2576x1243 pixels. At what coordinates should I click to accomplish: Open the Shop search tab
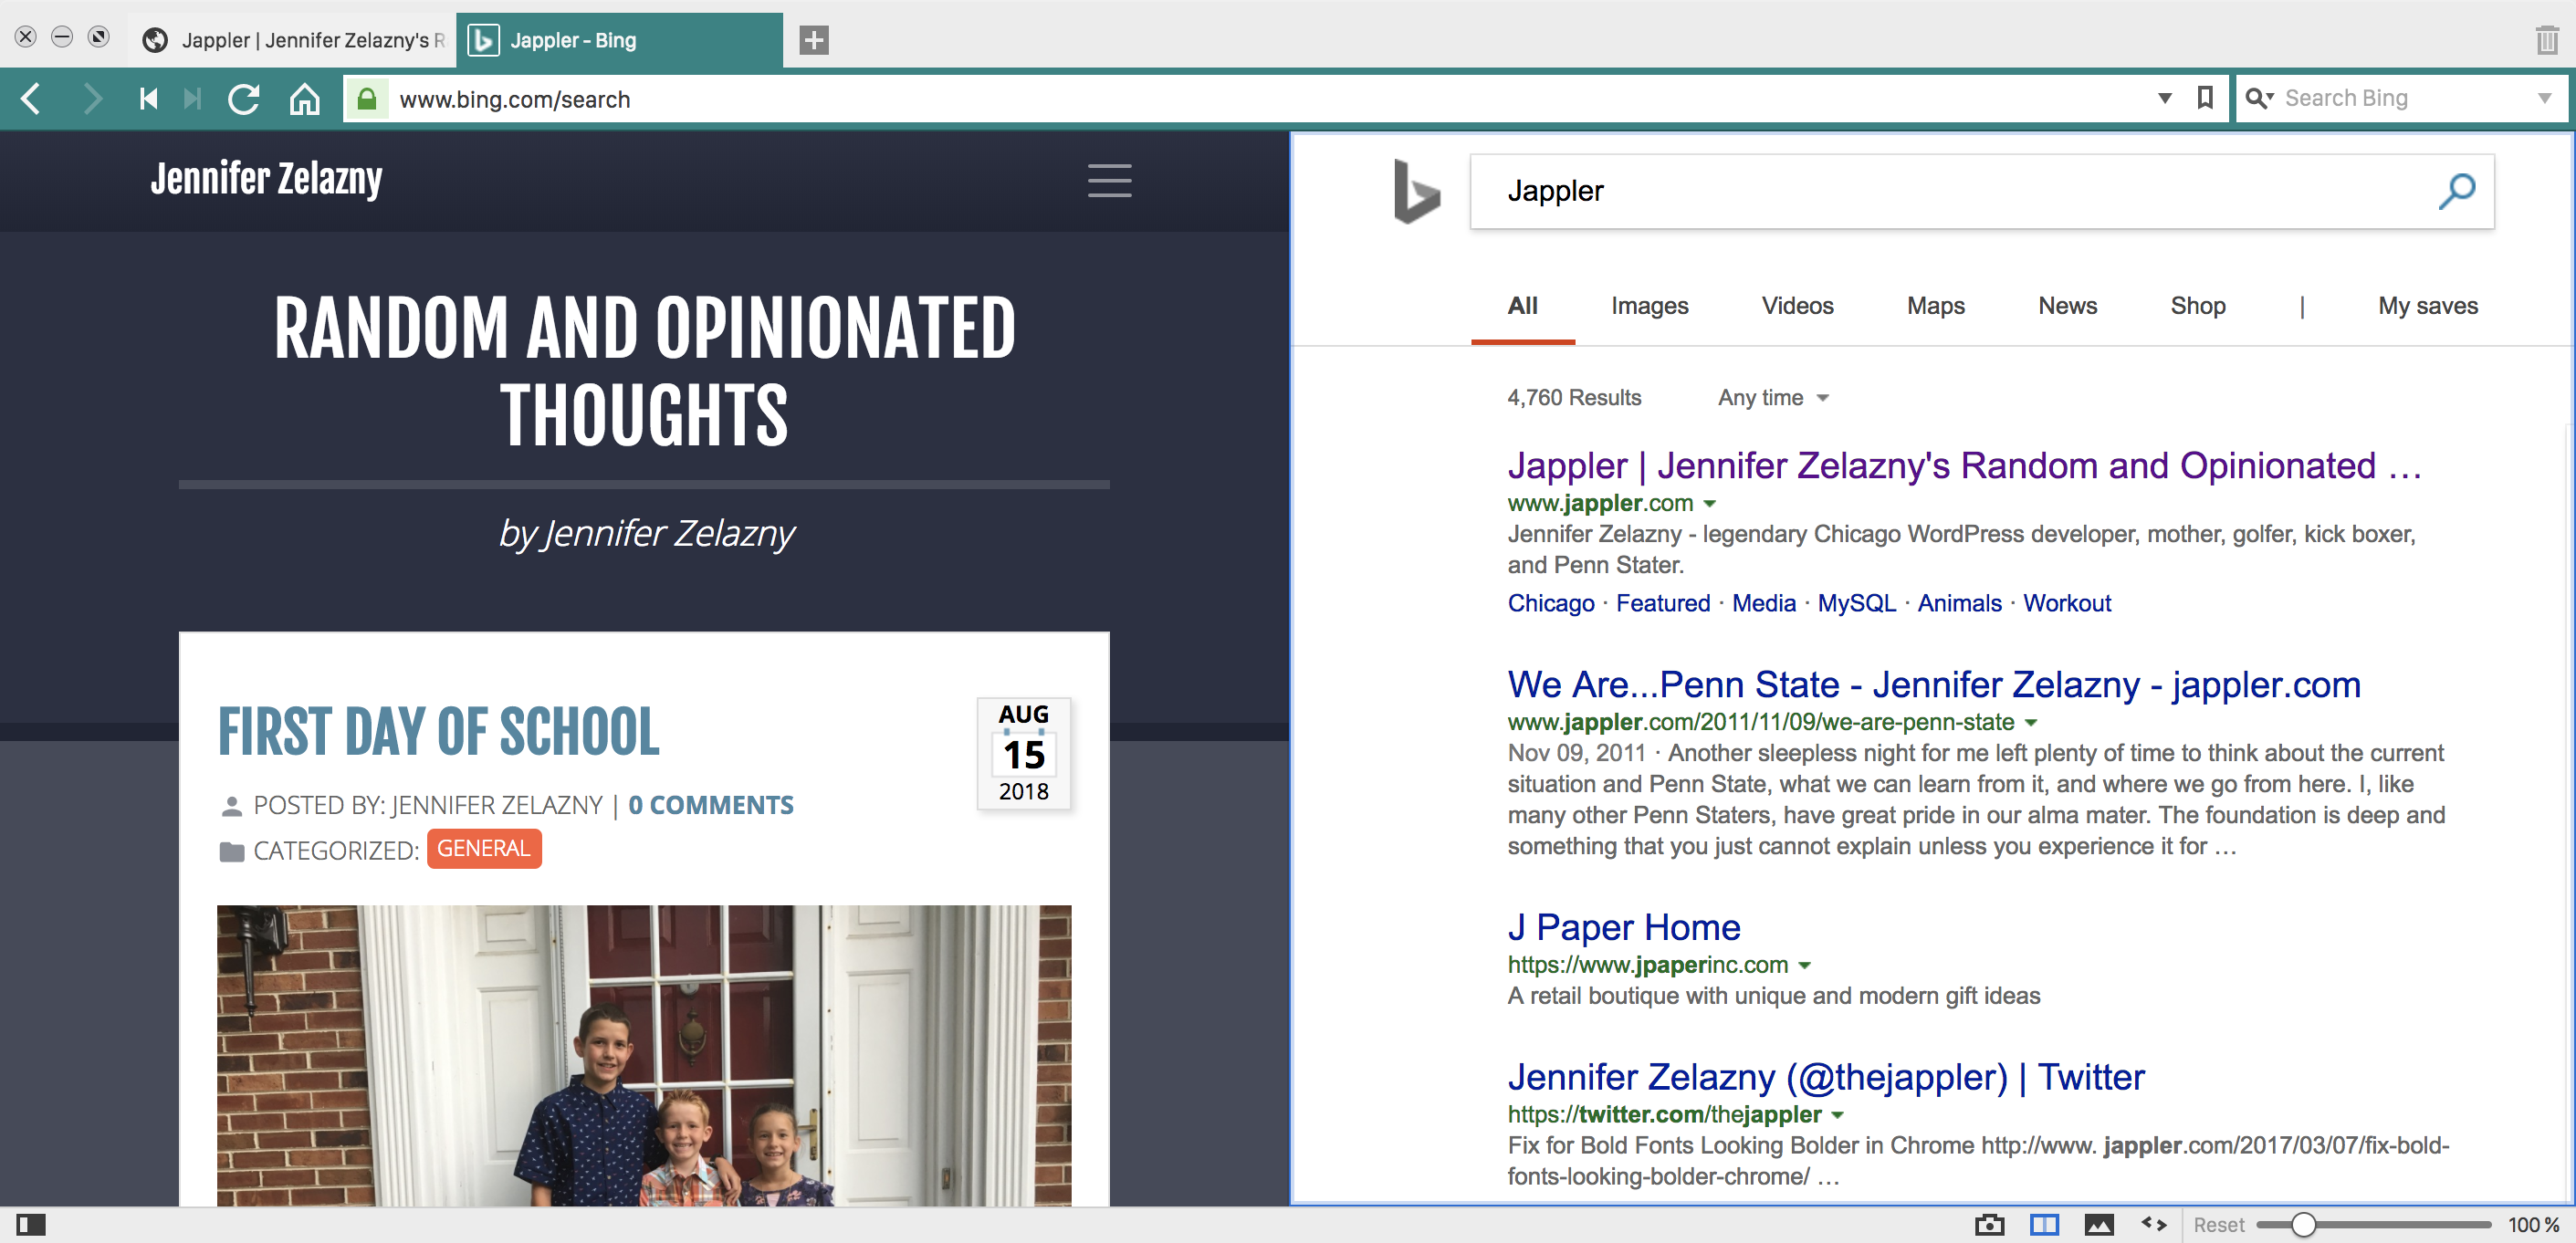tap(2197, 306)
